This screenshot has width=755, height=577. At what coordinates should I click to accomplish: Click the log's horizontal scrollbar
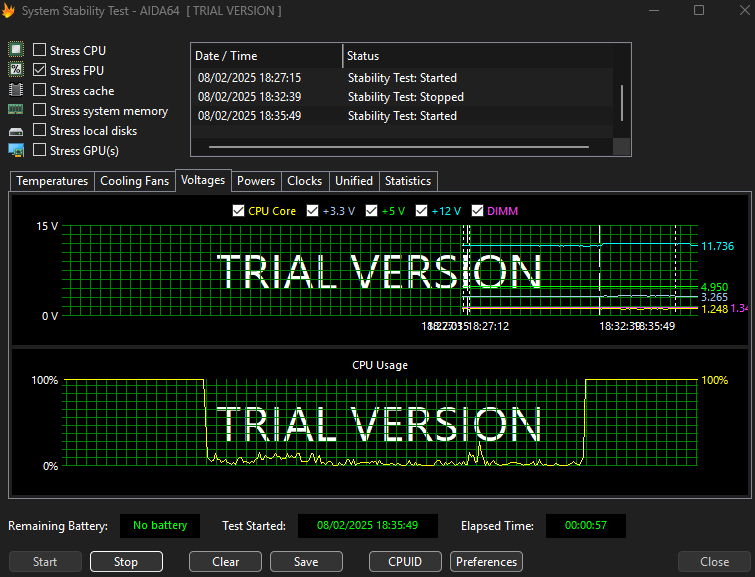pyautogui.click(x=399, y=147)
